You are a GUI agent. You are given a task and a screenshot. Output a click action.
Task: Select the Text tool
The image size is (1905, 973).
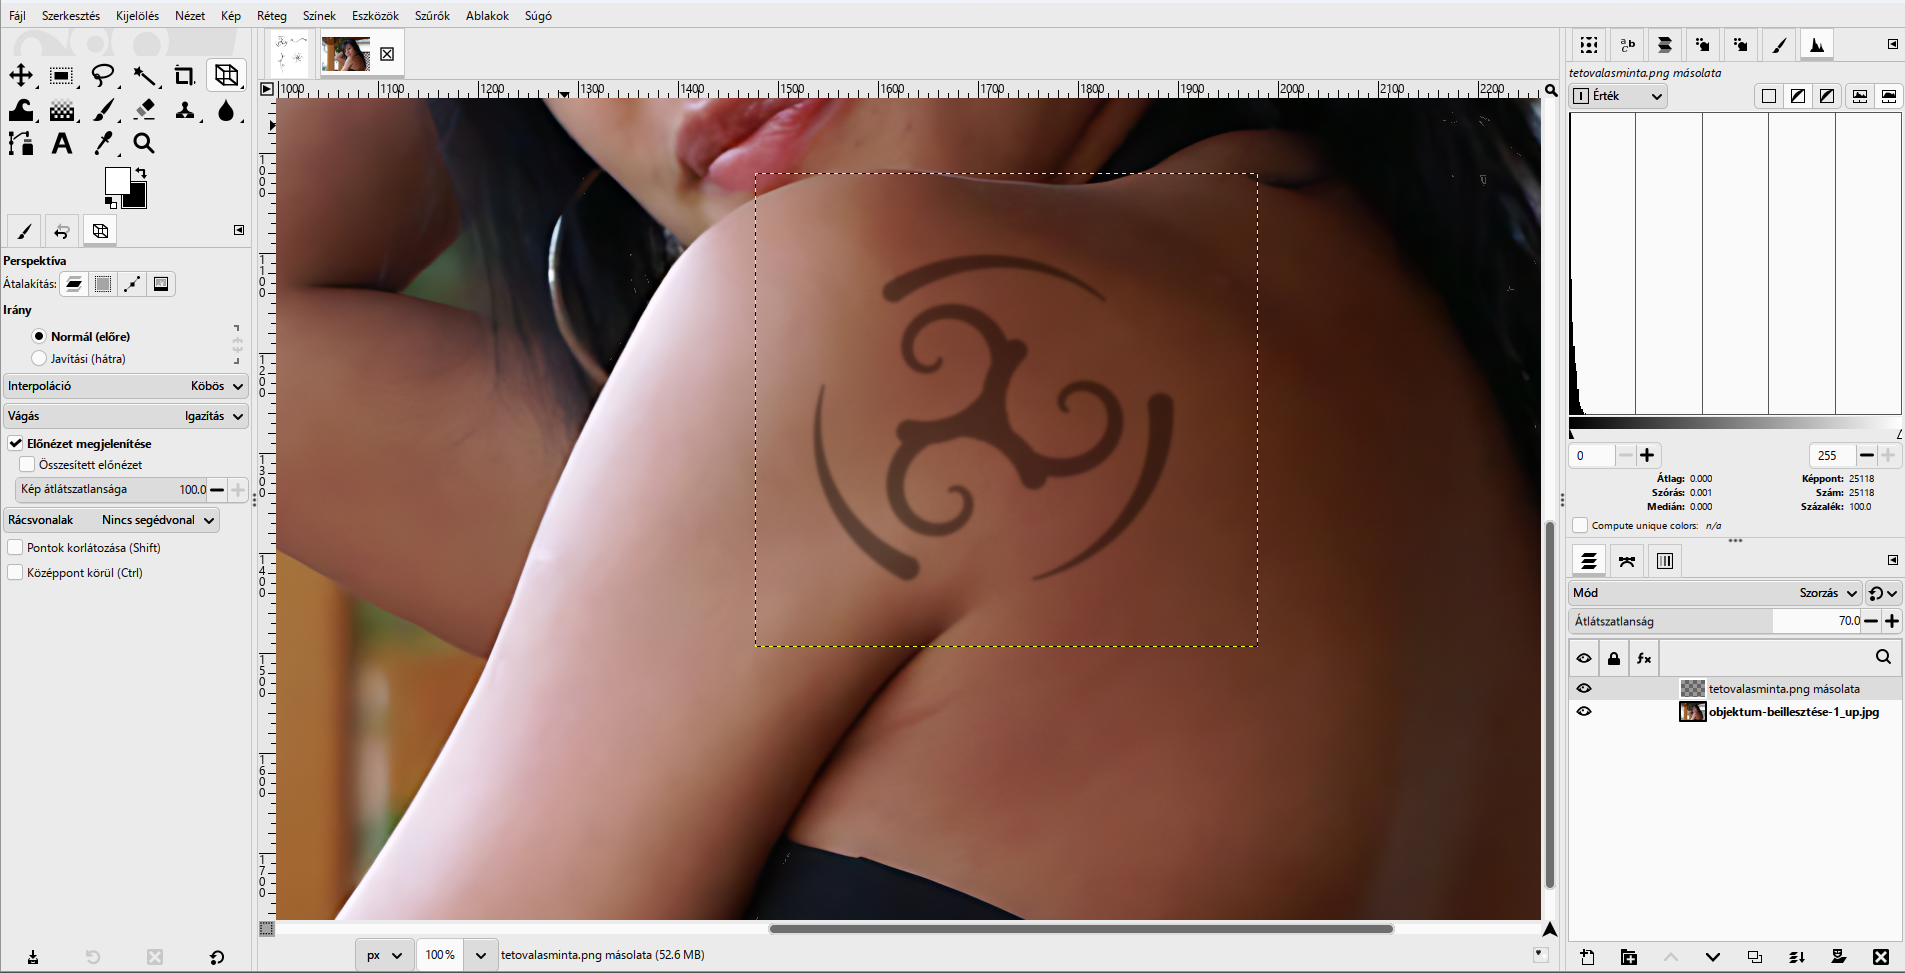pos(62,144)
